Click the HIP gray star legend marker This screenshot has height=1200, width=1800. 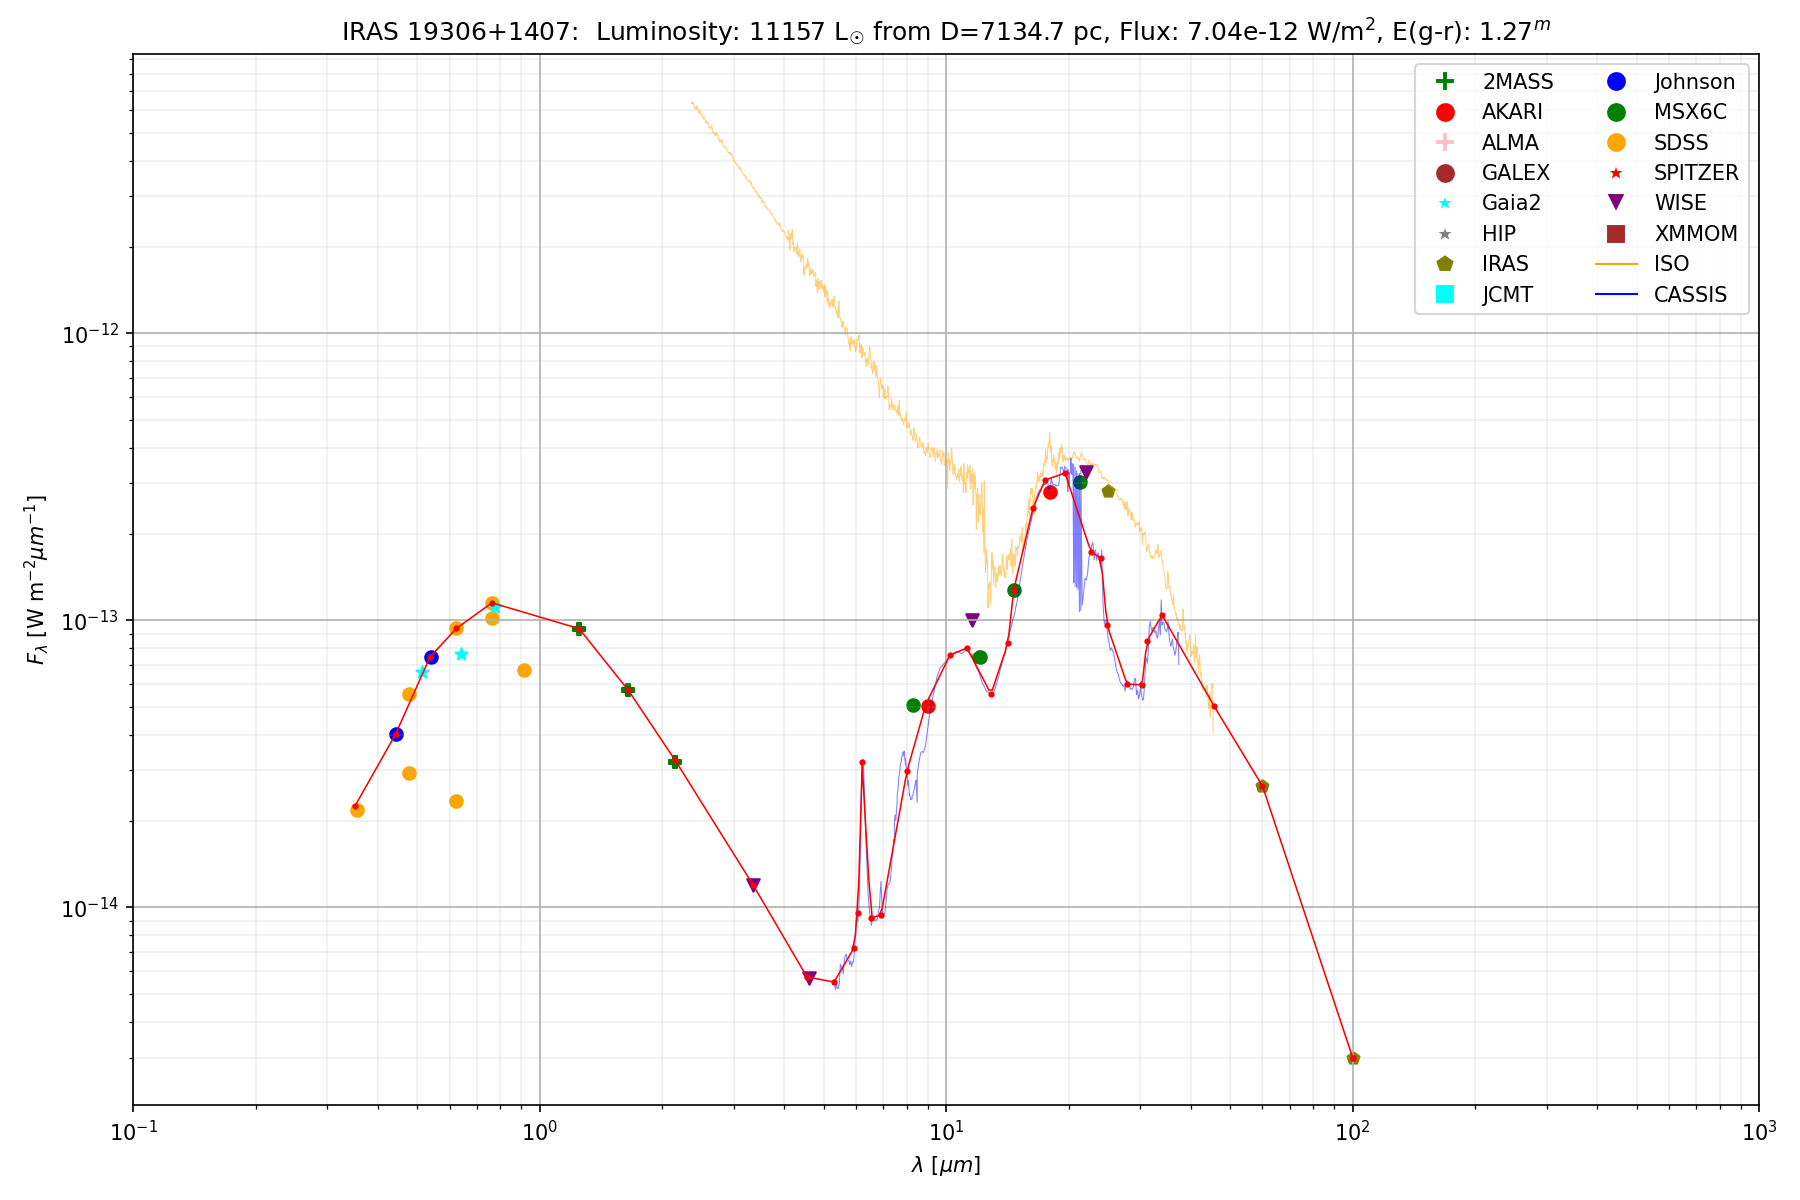coord(1444,234)
